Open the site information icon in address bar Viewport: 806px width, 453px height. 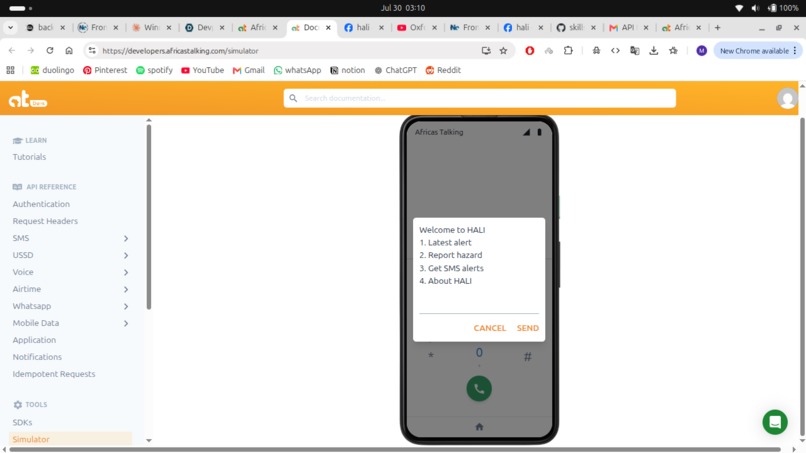(x=92, y=50)
